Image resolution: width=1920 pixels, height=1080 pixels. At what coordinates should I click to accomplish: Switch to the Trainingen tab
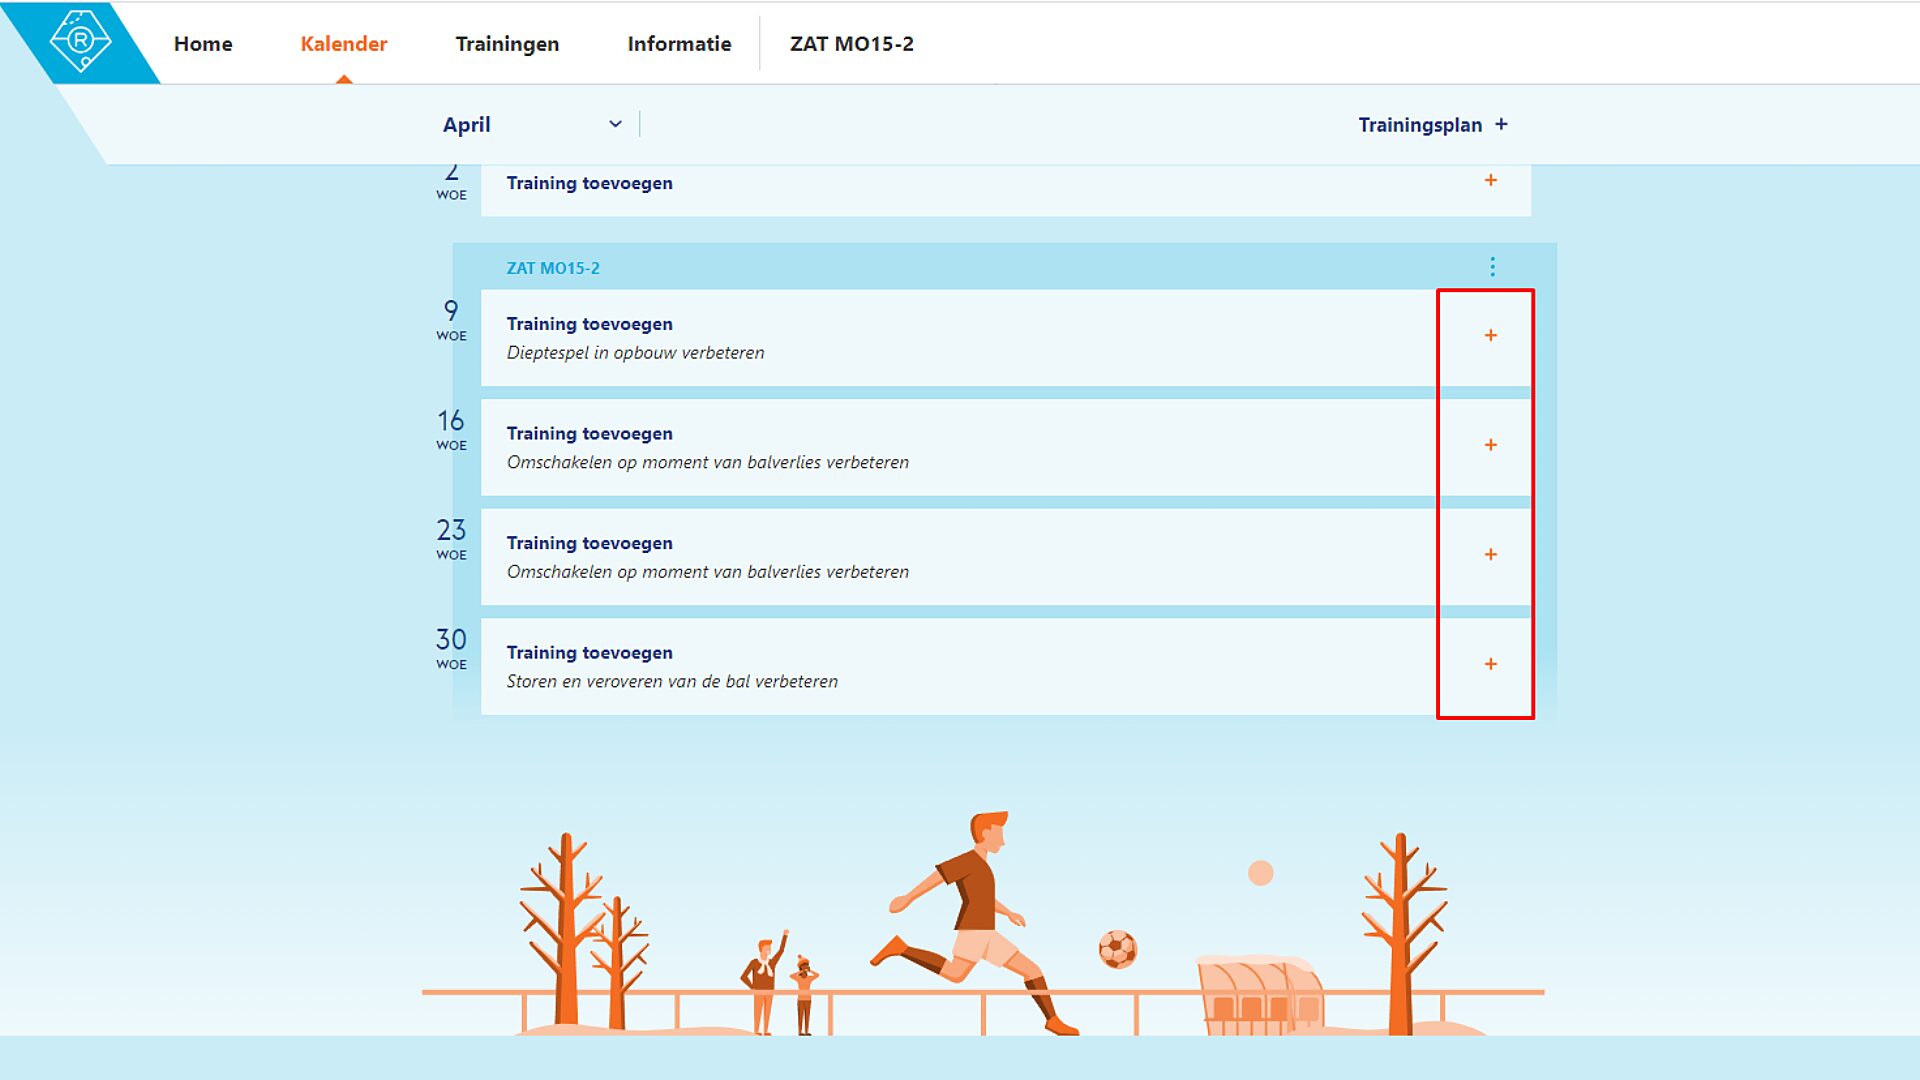507,44
